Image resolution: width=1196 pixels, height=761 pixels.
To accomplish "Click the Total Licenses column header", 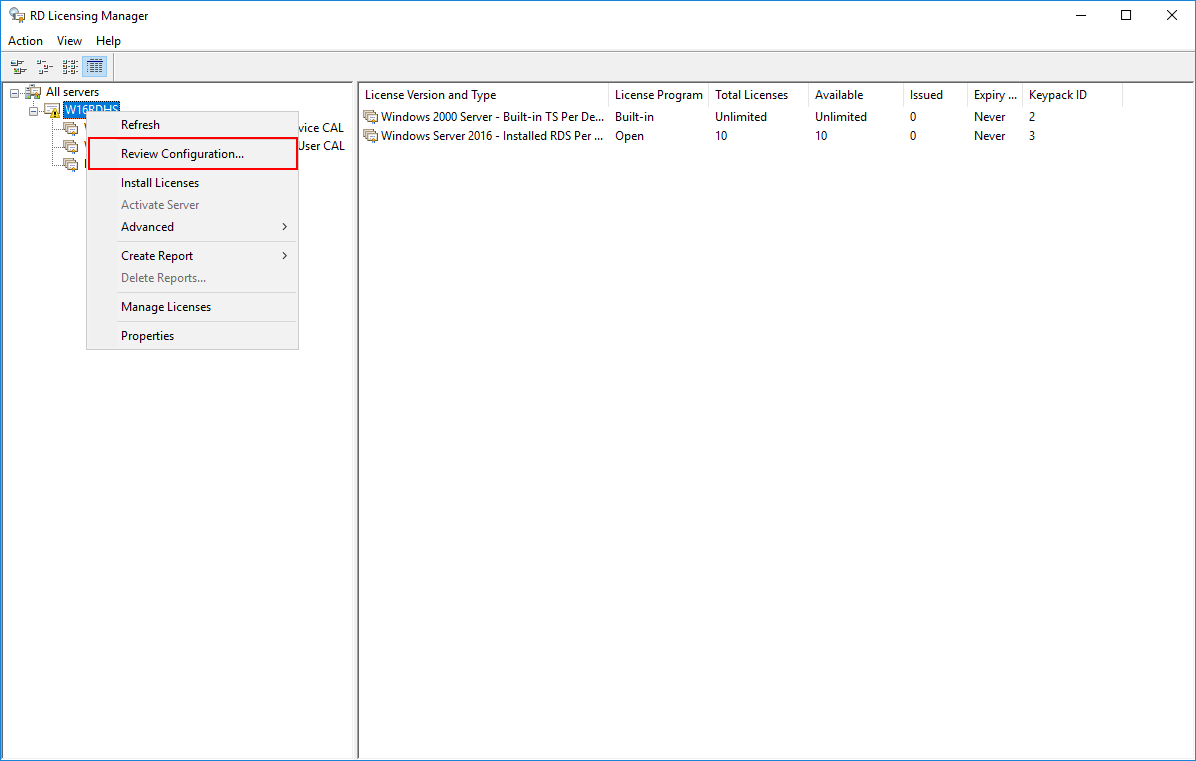I will click(x=758, y=95).
